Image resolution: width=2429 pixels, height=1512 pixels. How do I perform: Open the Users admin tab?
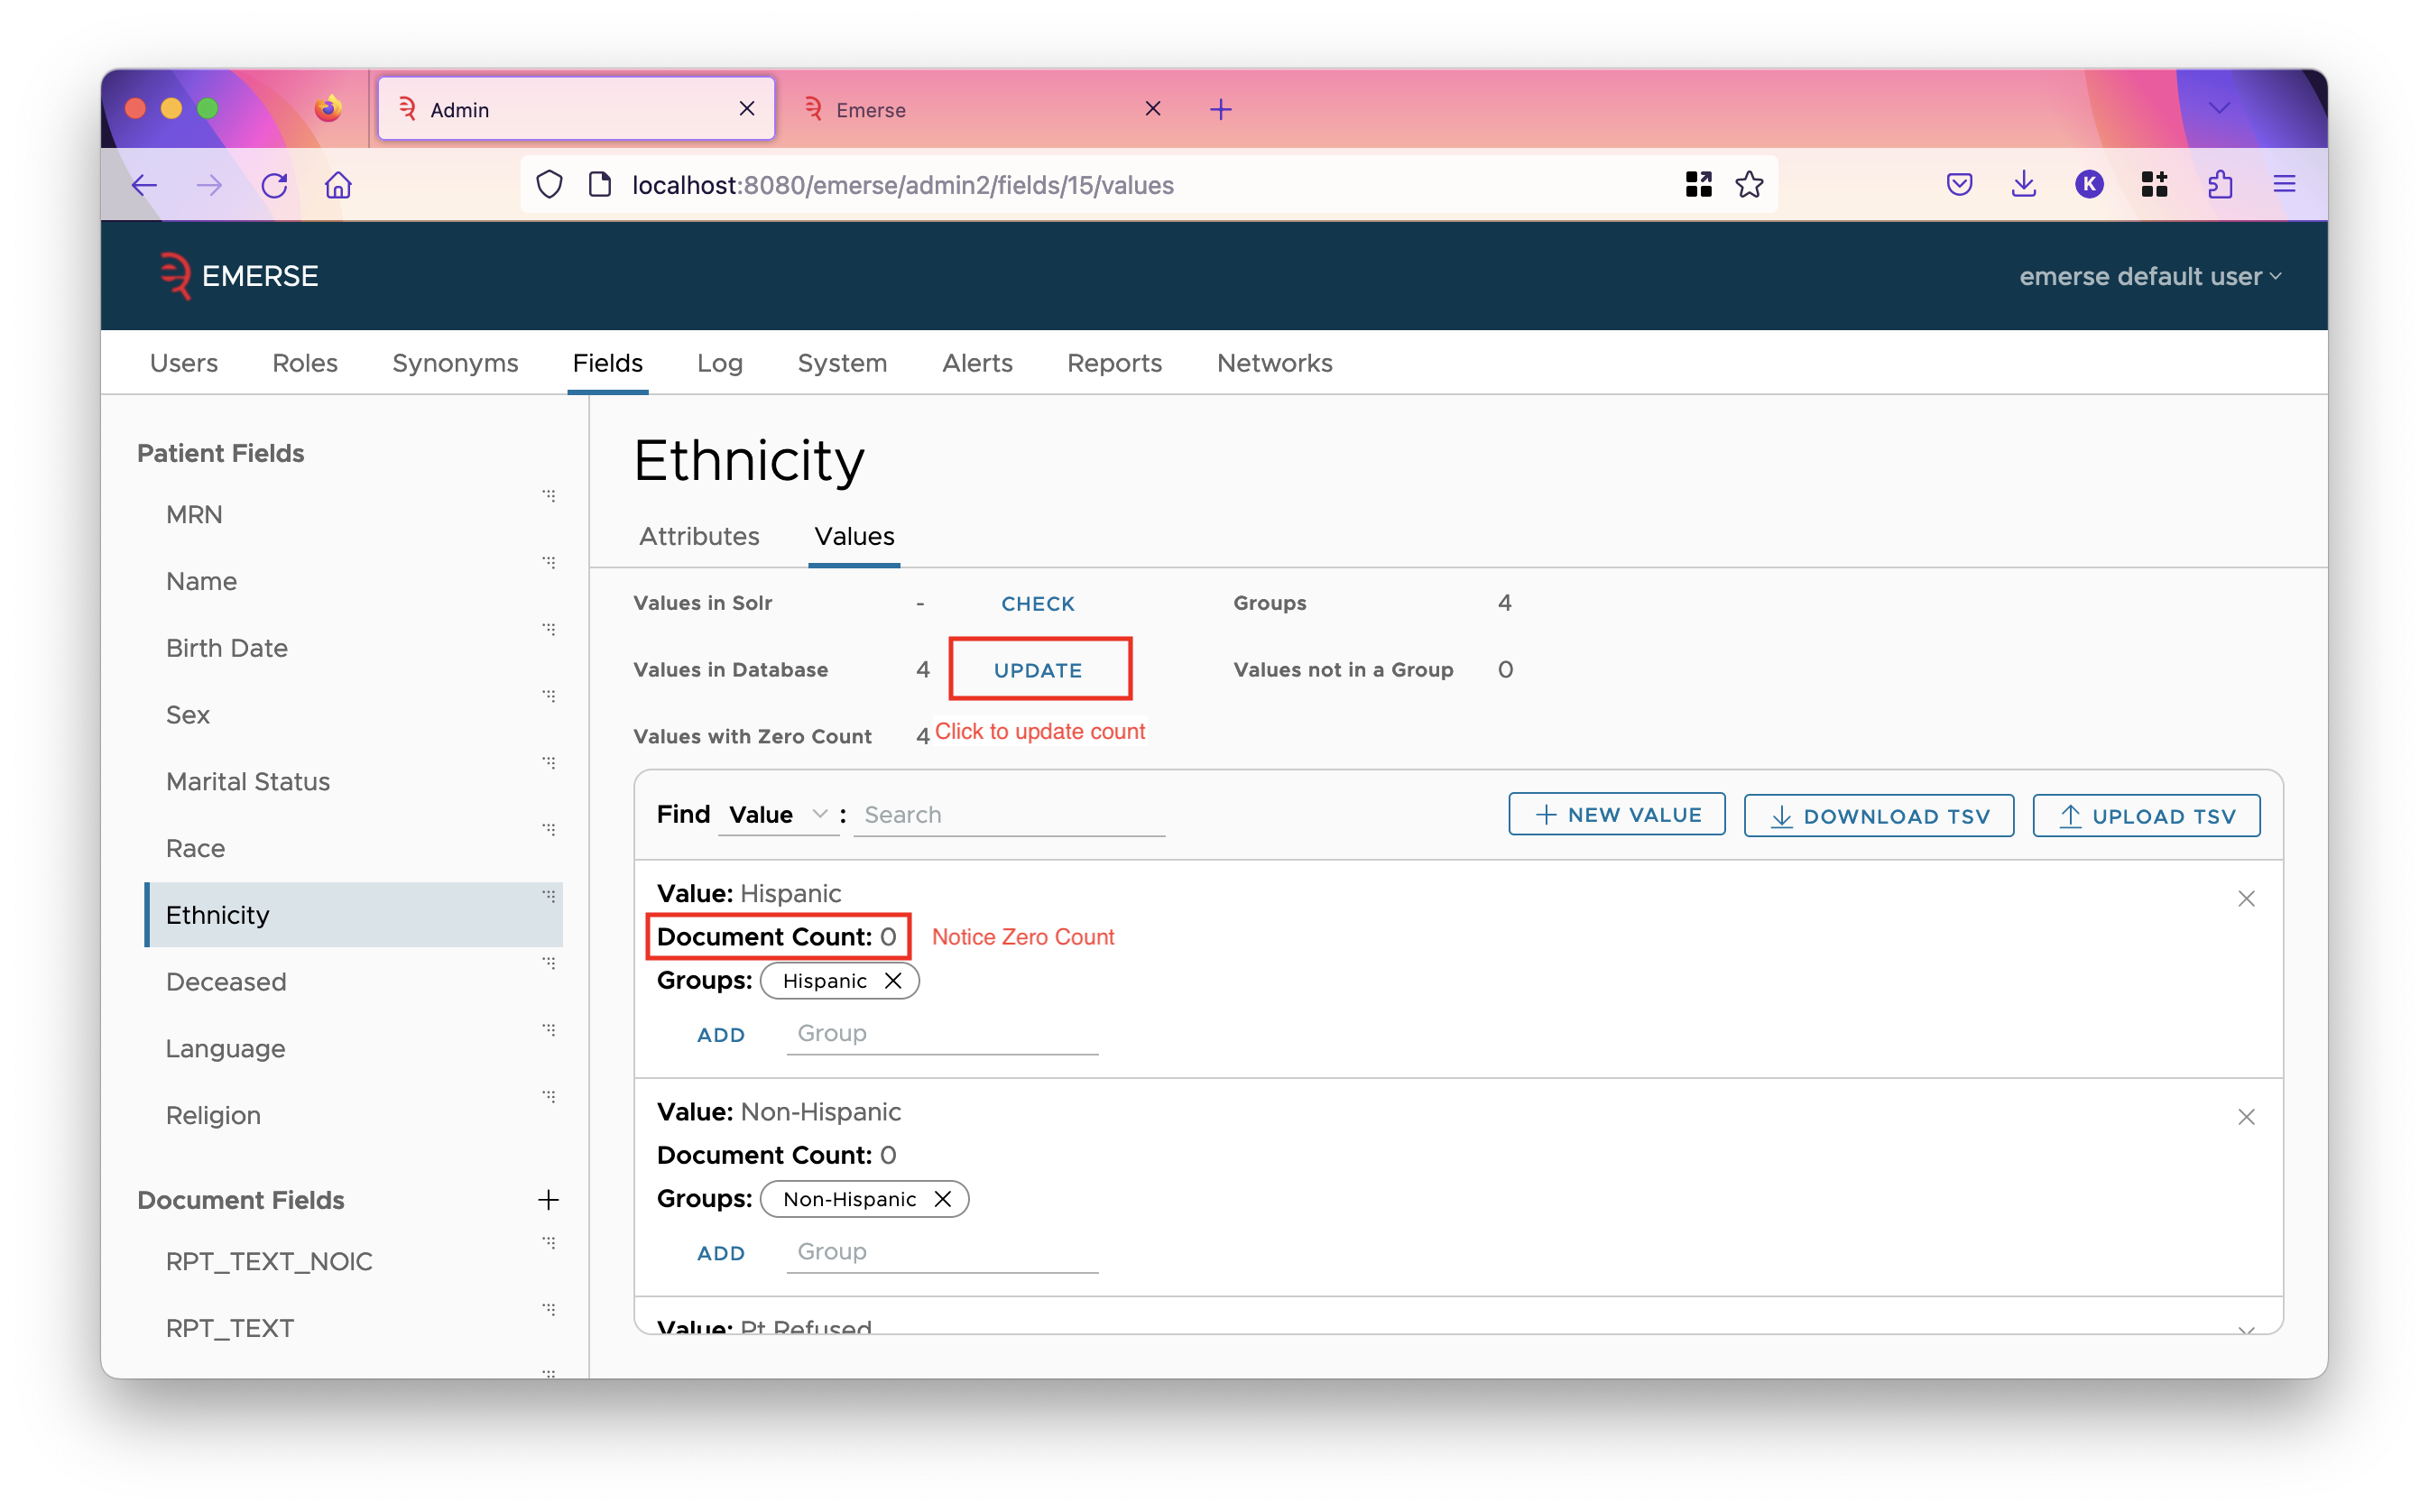tap(184, 363)
